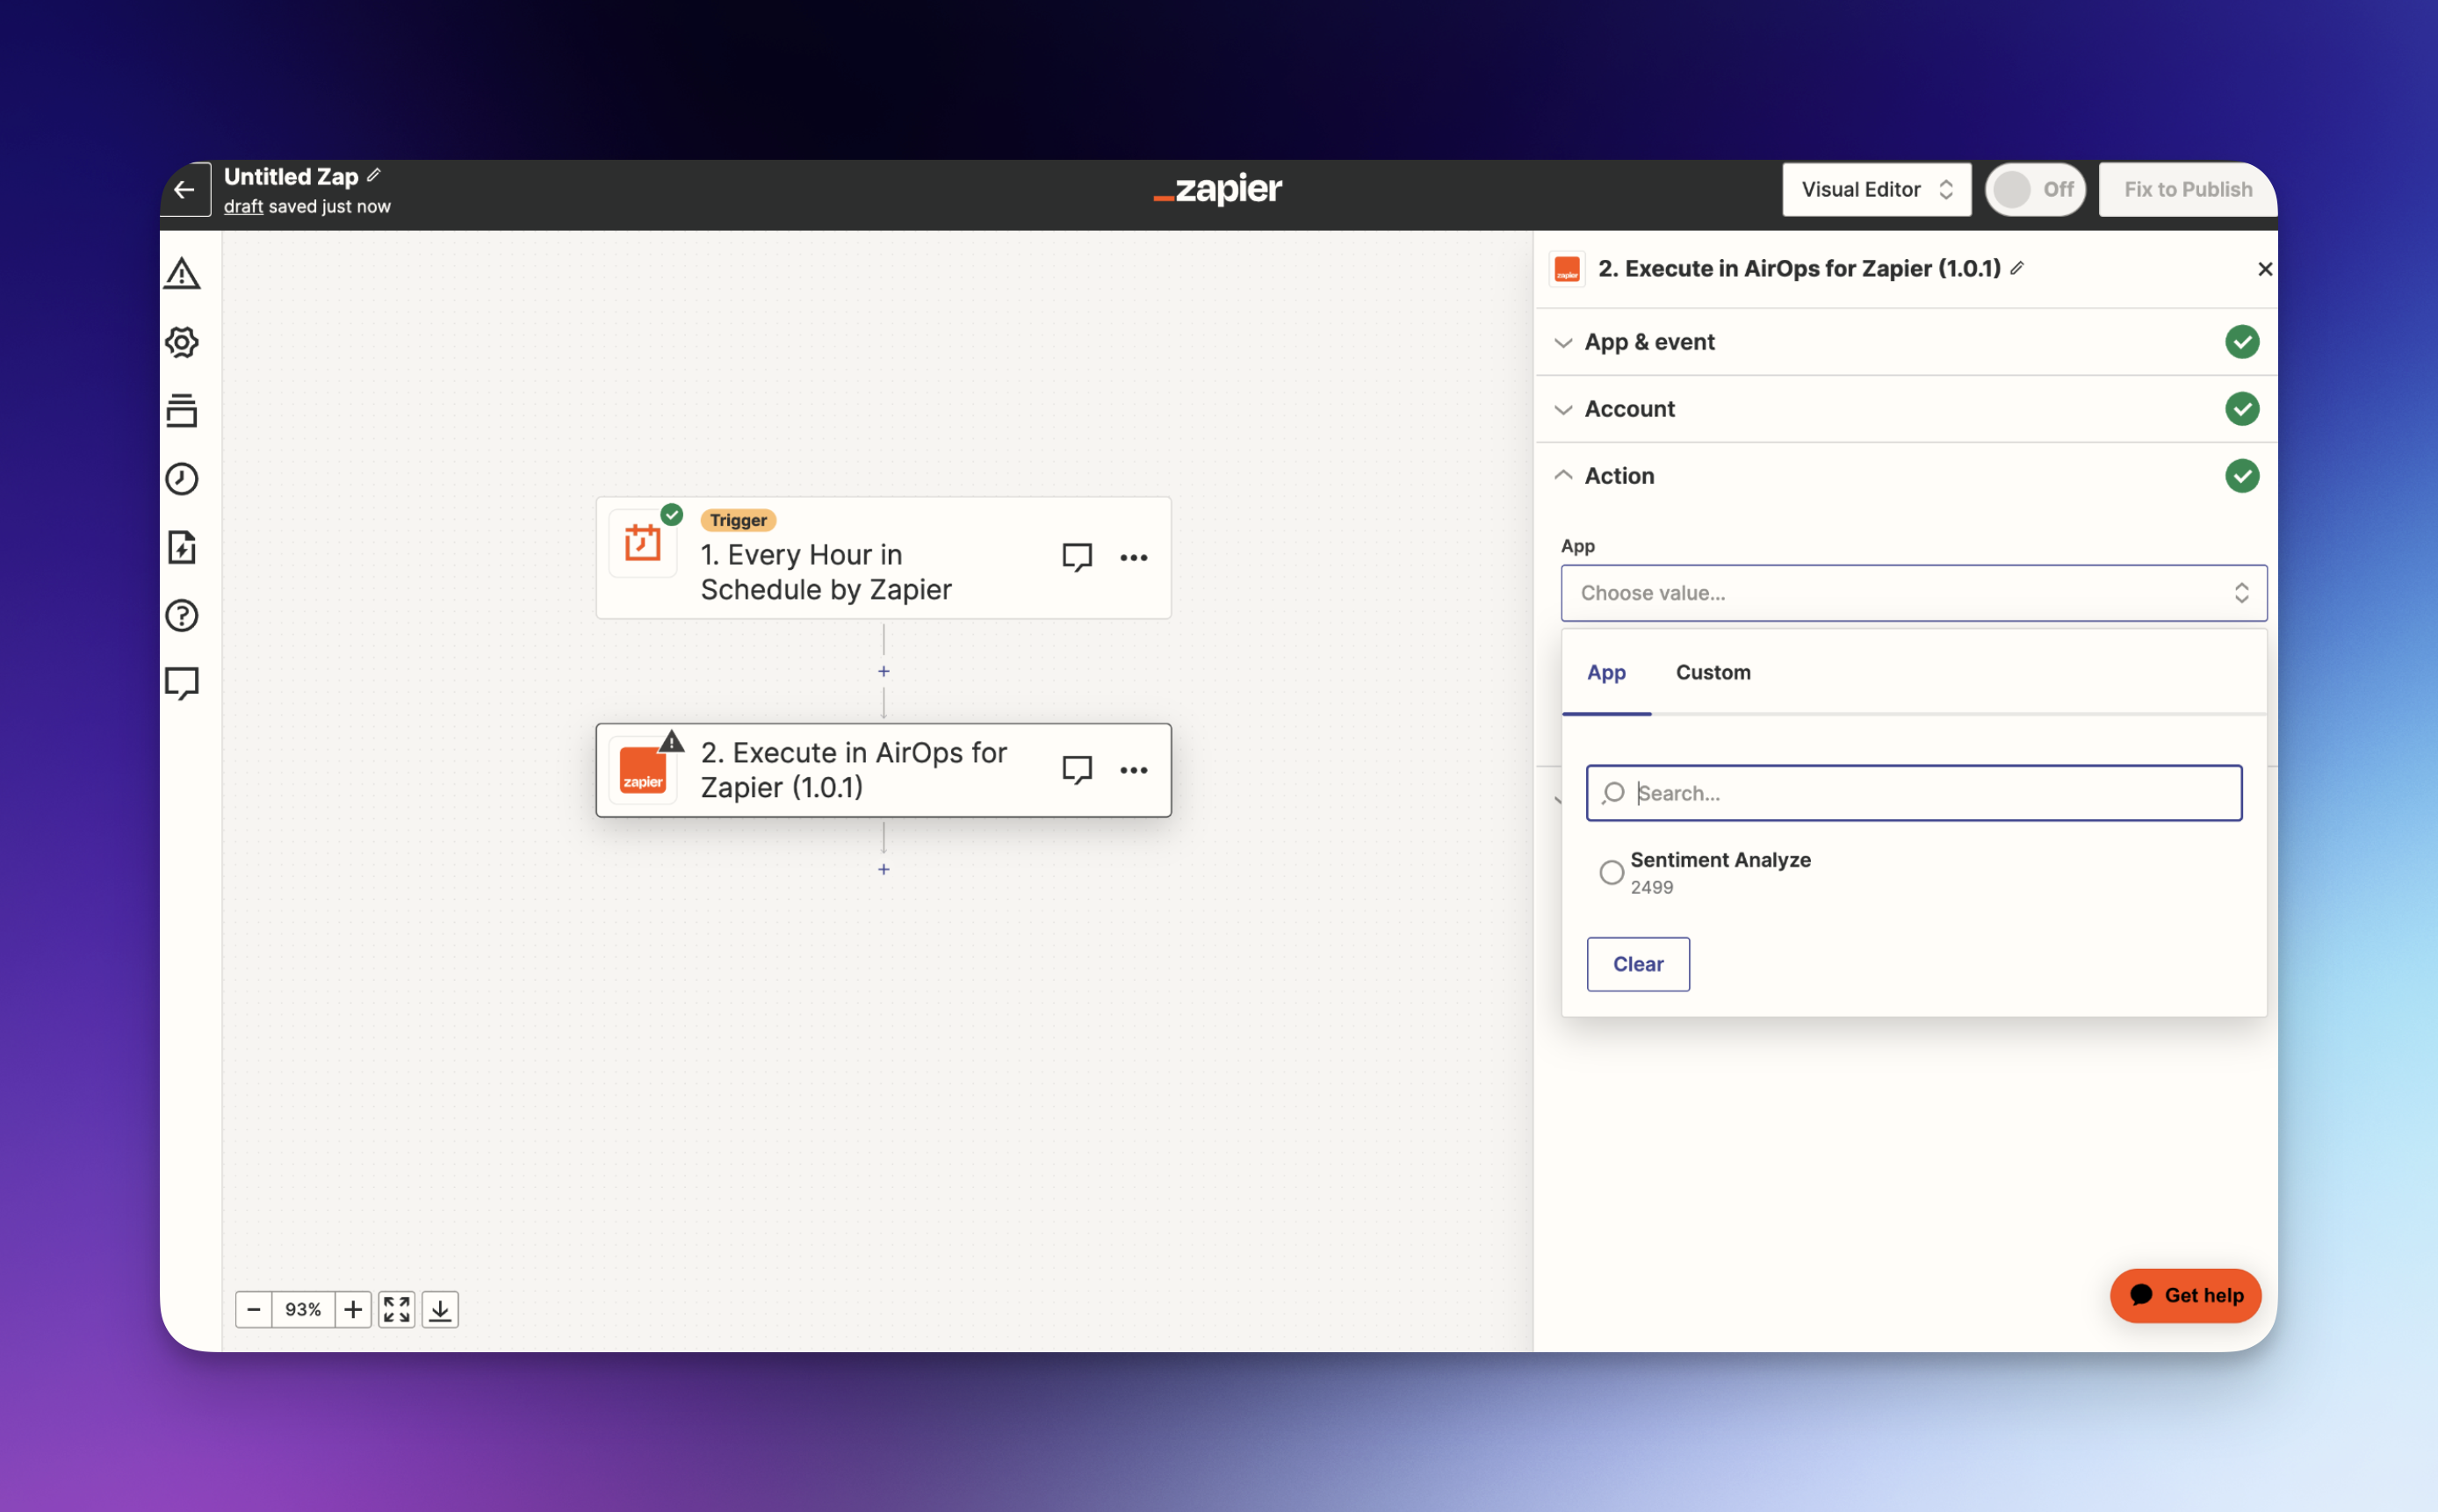The image size is (2438, 1512).
Task: Open Zap settings gear in sidebar
Action: pyautogui.click(x=182, y=342)
